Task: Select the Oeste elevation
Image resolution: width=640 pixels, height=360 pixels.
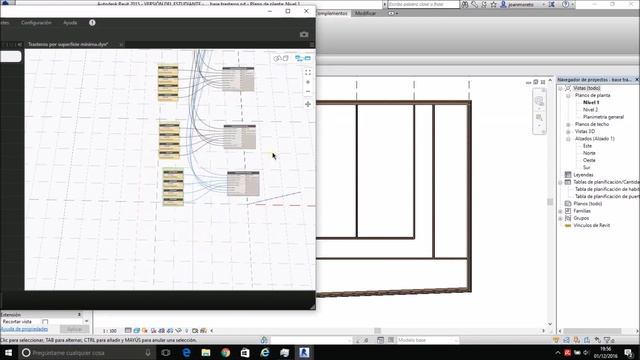Action: (589, 160)
